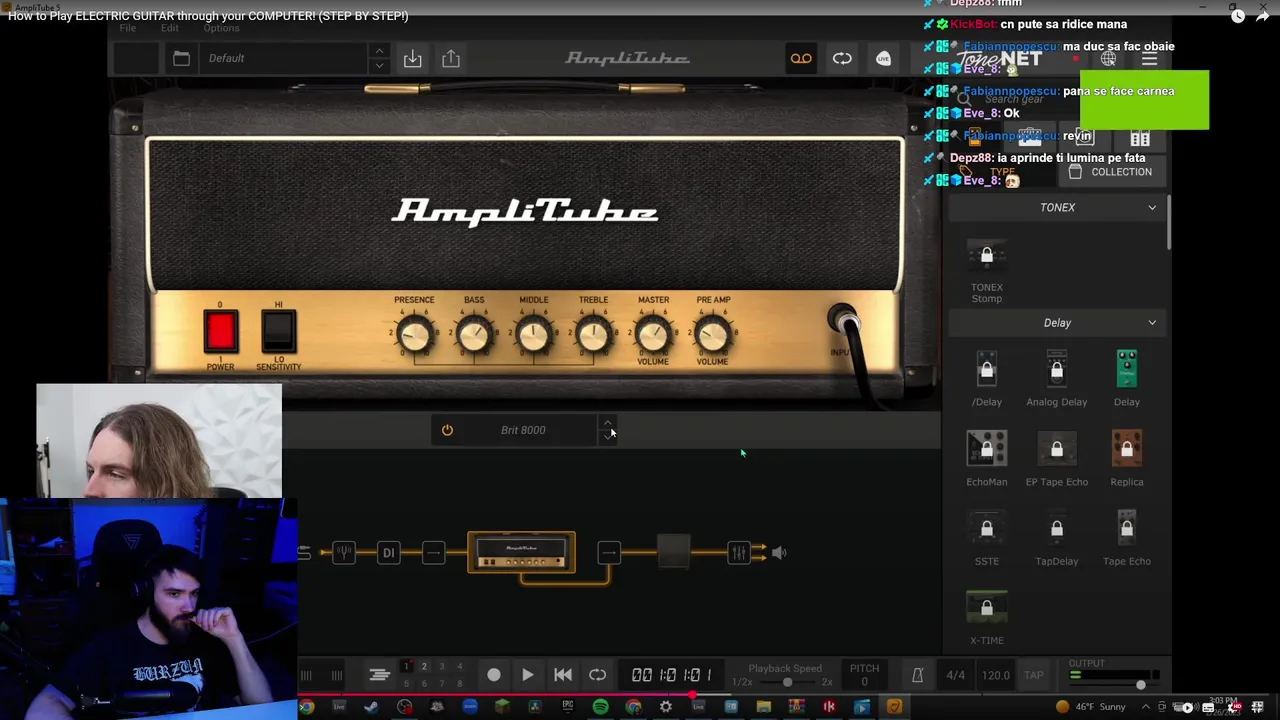The height and width of the screenshot is (720, 1280).
Task: Adjust the Playback Speed slider
Action: coord(787,682)
